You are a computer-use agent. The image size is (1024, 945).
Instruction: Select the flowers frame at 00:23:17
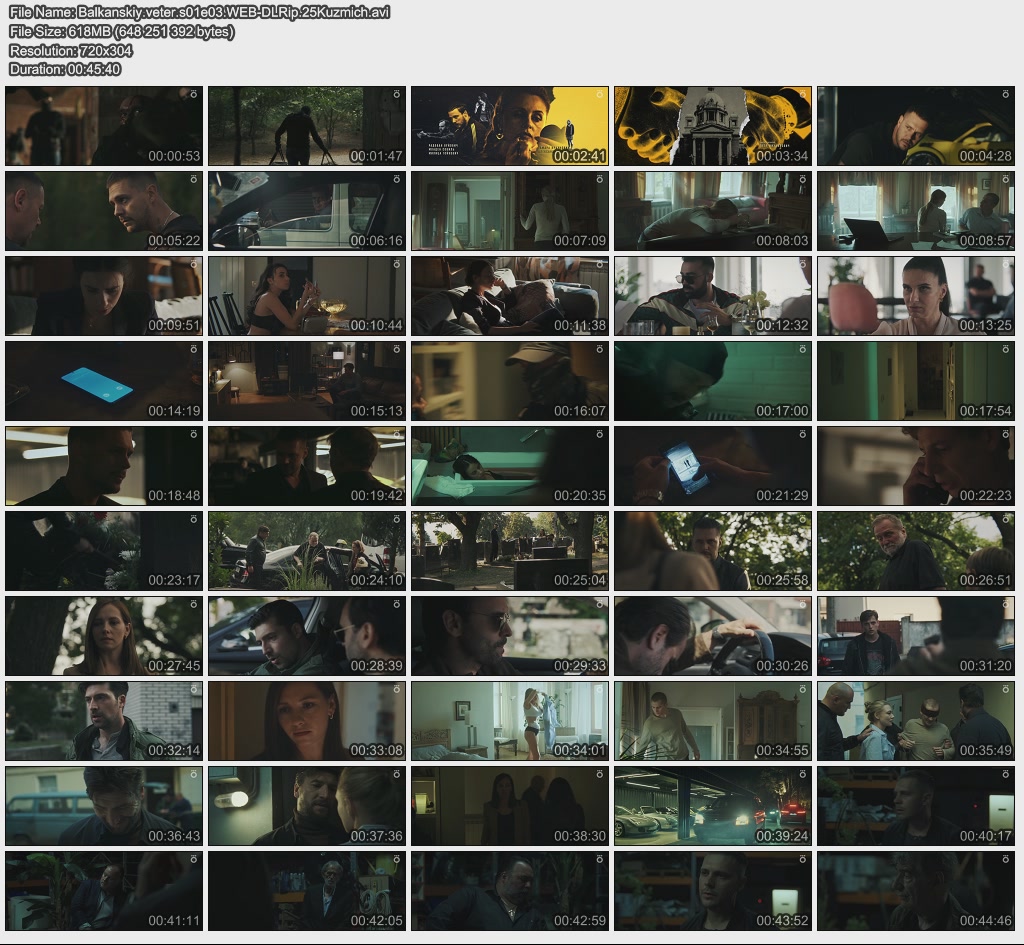[104, 551]
